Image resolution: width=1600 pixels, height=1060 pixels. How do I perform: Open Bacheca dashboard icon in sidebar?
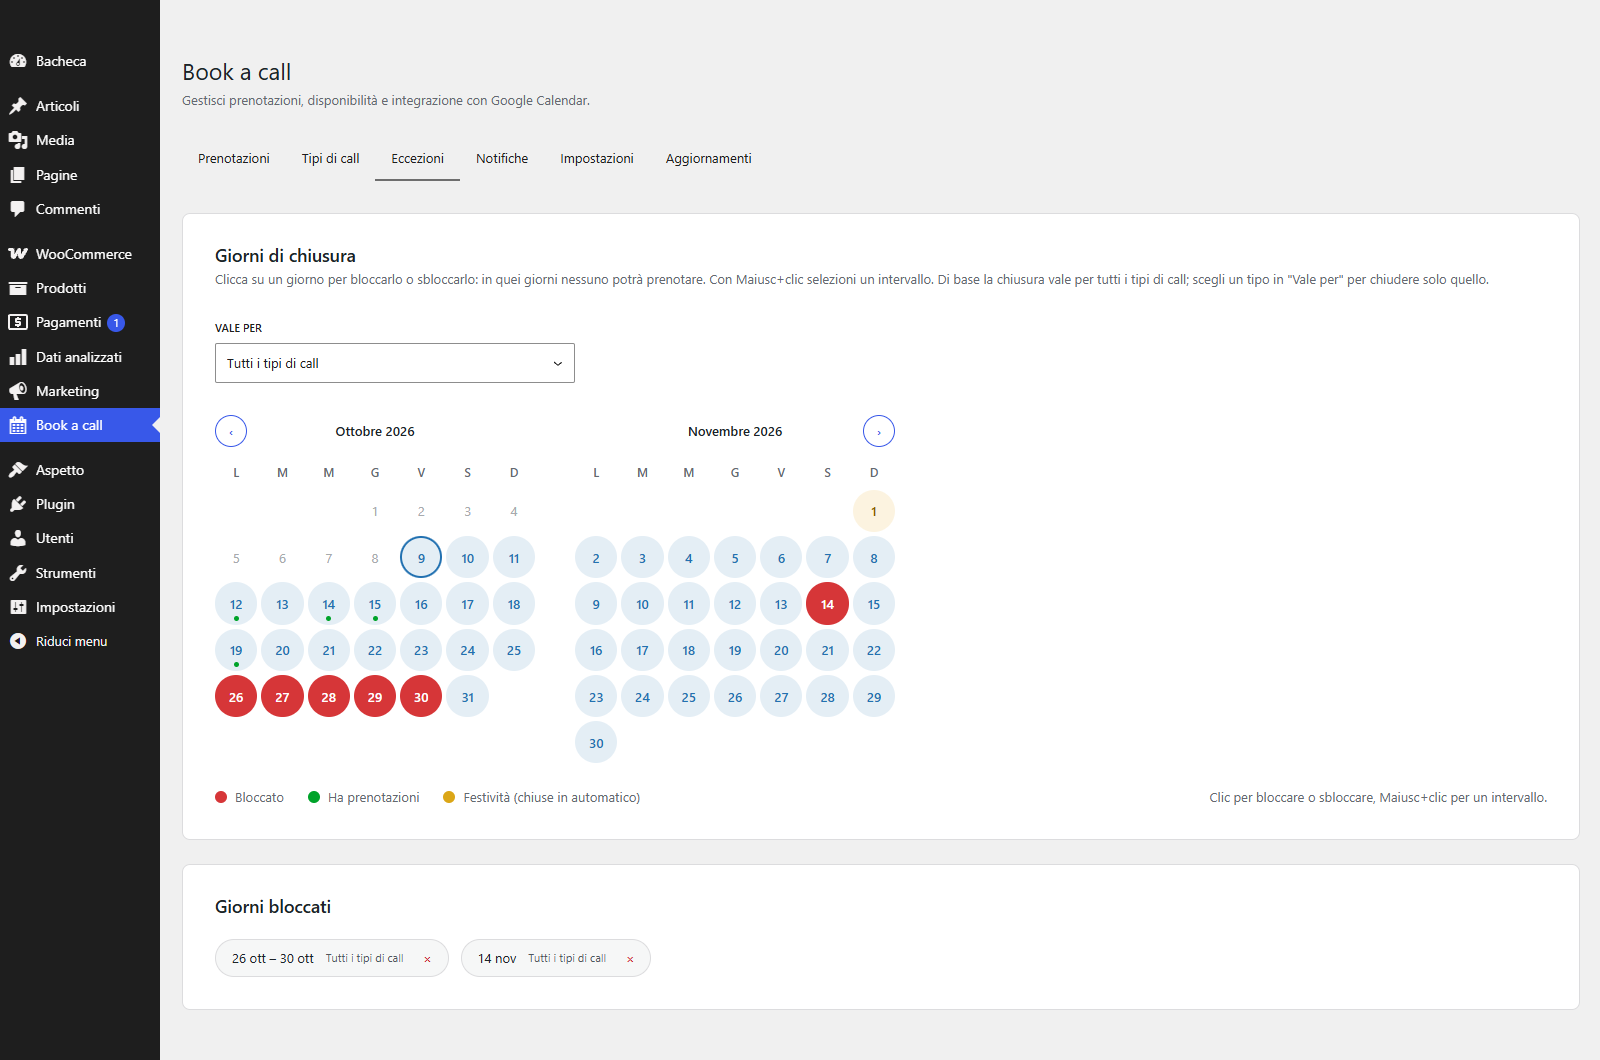(x=18, y=61)
